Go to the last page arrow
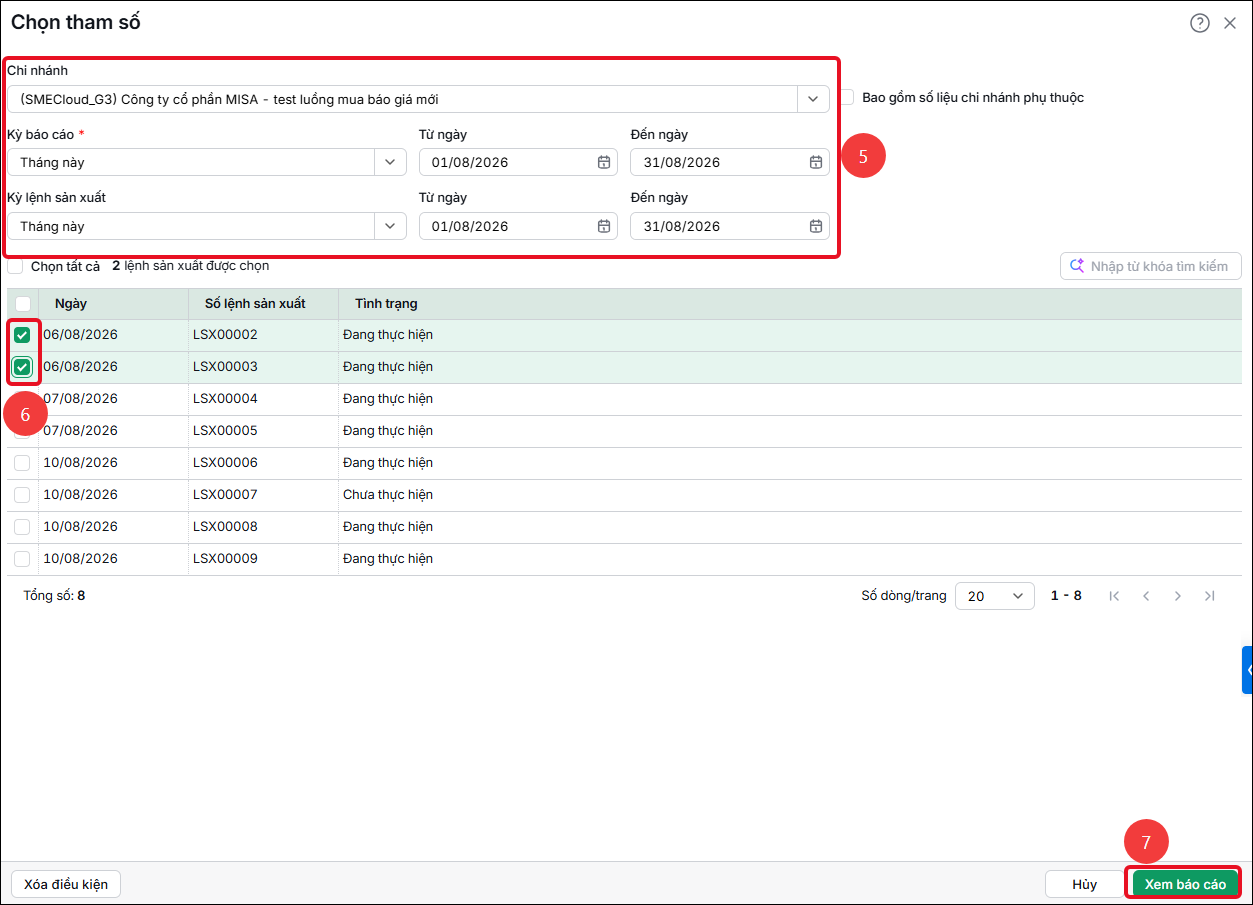Screen dimensions: 1253x905 [1210, 596]
